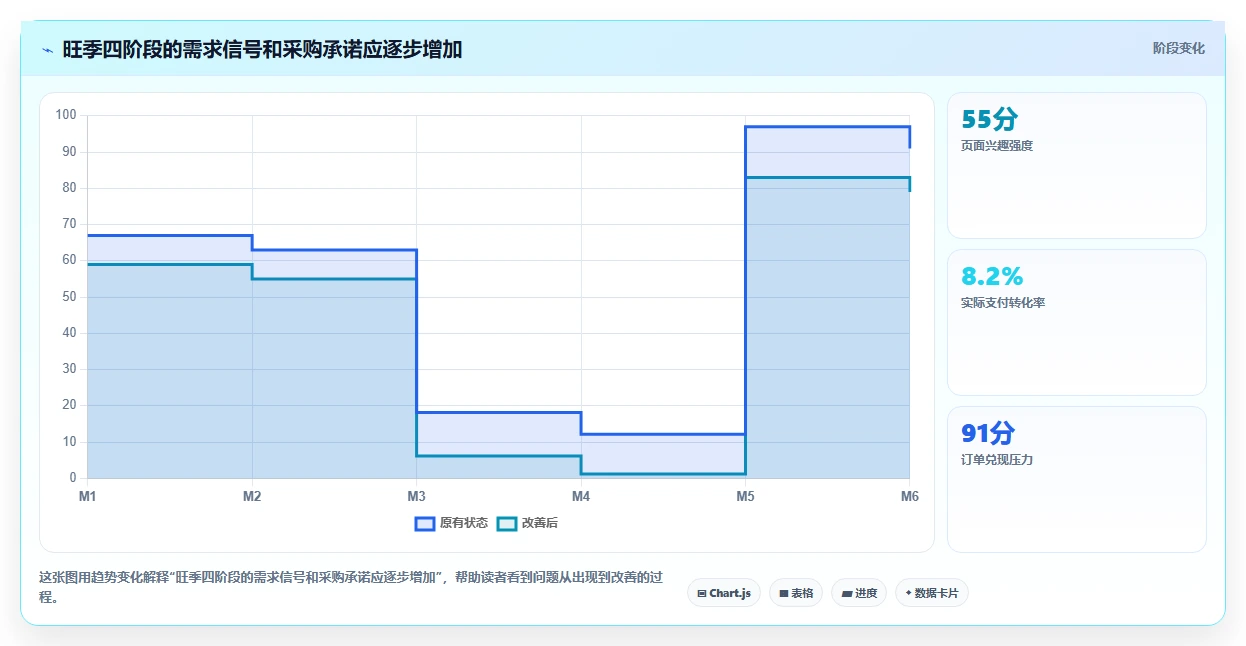Click the description text below the chart
Viewport: 1246px width, 646px height.
pos(351,588)
